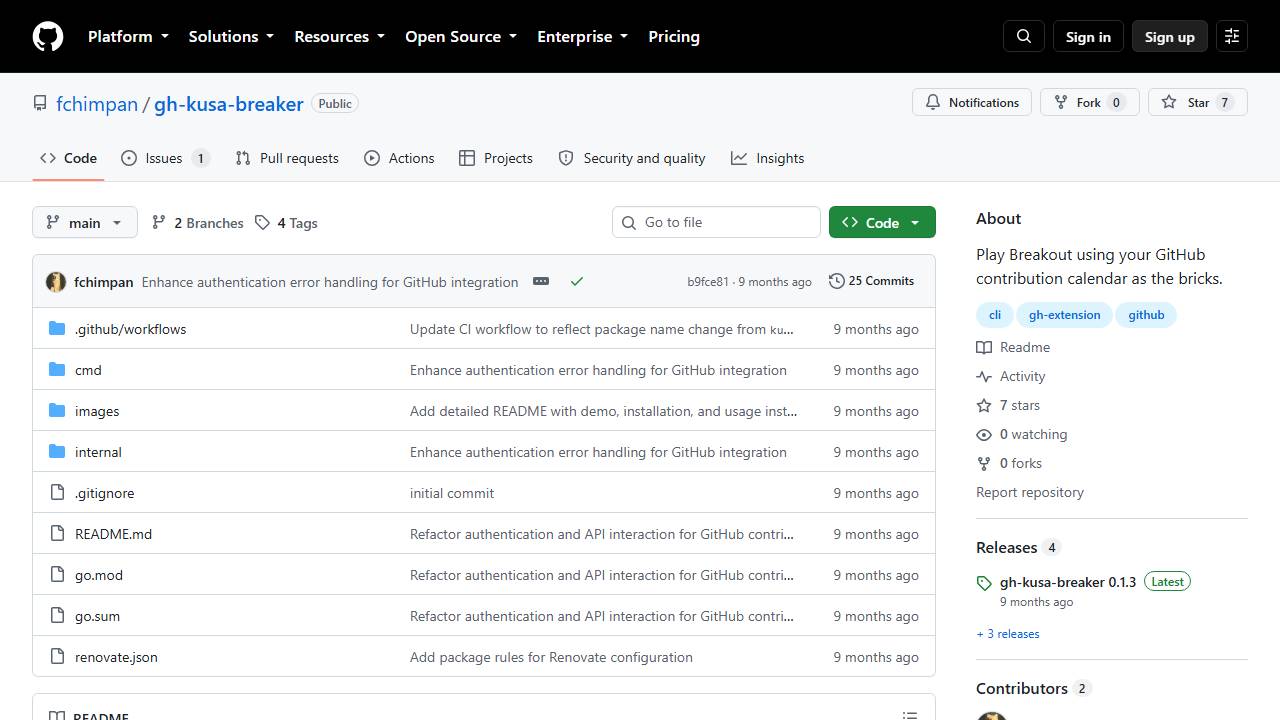Expand the Platform menu
Image resolution: width=1280 pixels, height=720 pixels.
point(128,37)
